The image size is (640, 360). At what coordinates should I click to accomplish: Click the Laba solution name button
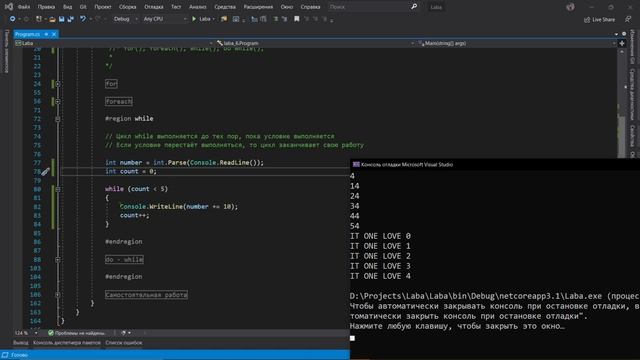[436, 7]
